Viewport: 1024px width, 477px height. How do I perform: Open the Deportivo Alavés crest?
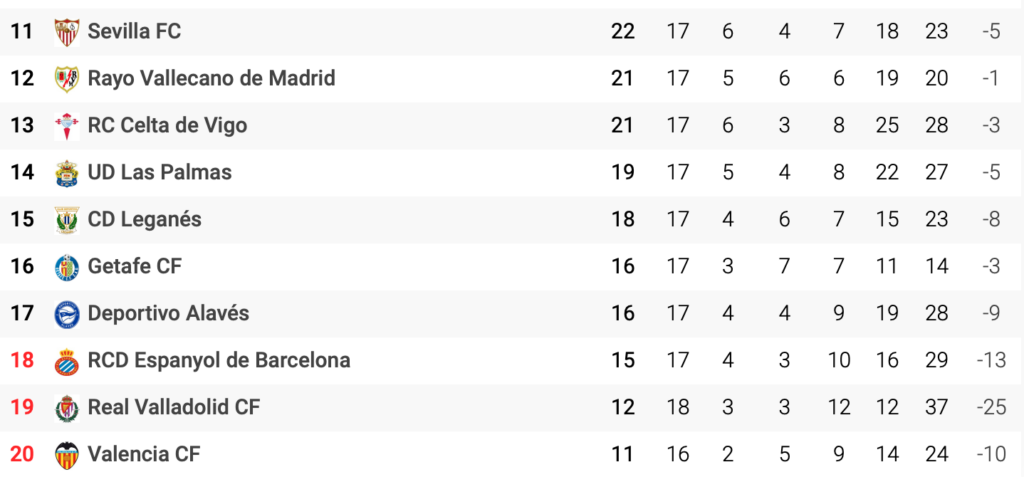pyautogui.click(x=67, y=314)
